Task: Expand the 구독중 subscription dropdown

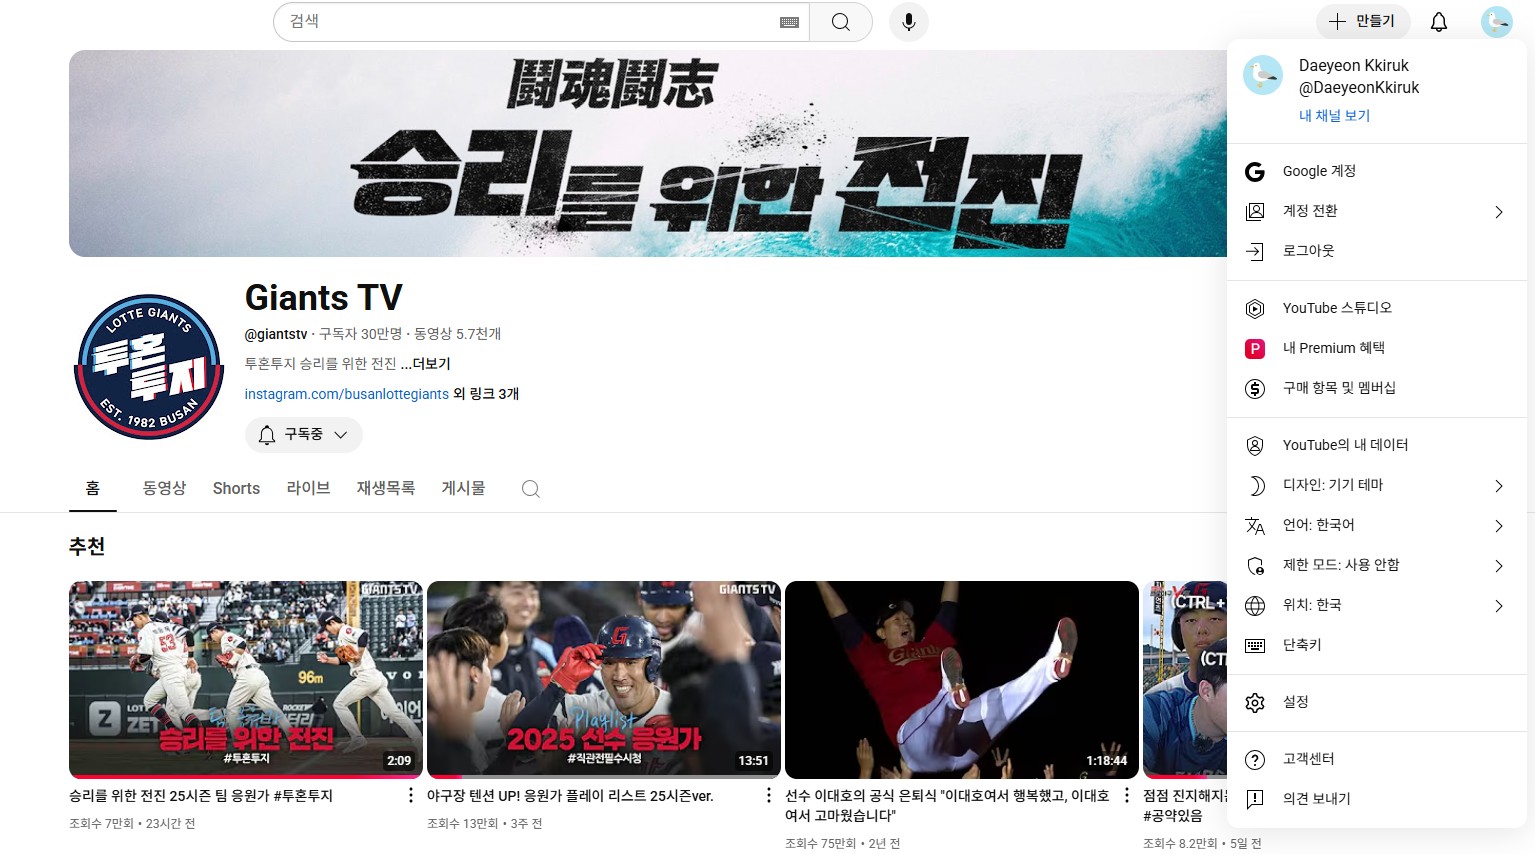Action: (303, 434)
